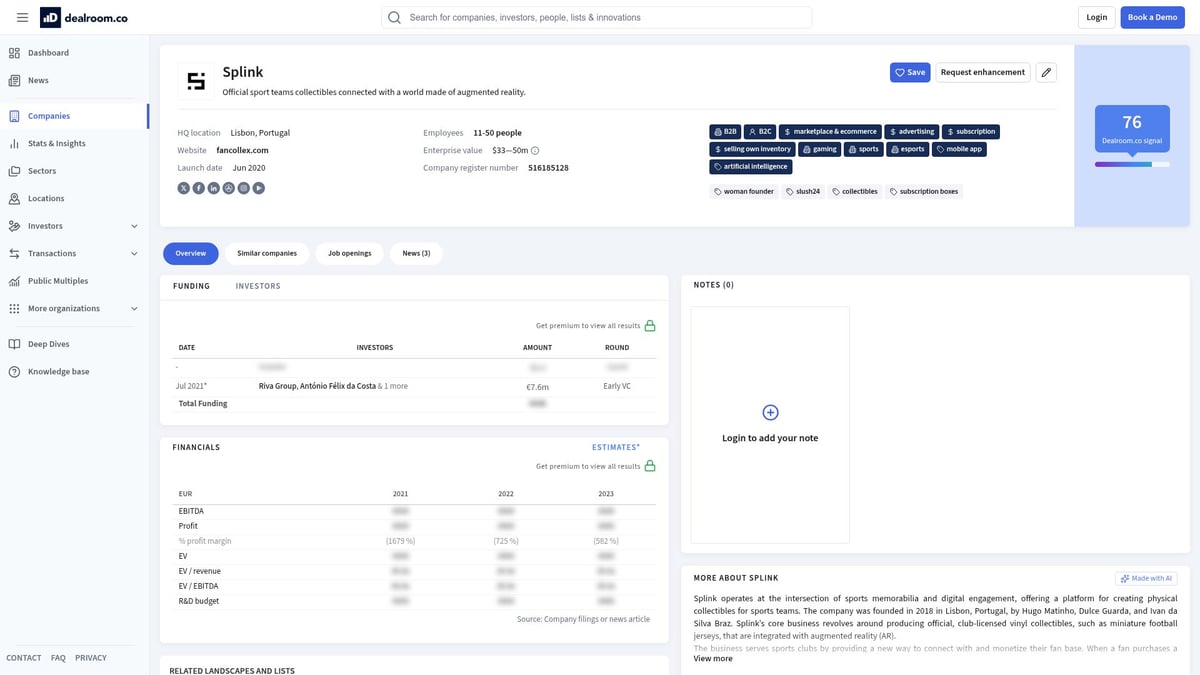Image resolution: width=1200 pixels, height=675 pixels.
Task: Open Dashboard from the sidebar
Action: point(48,53)
